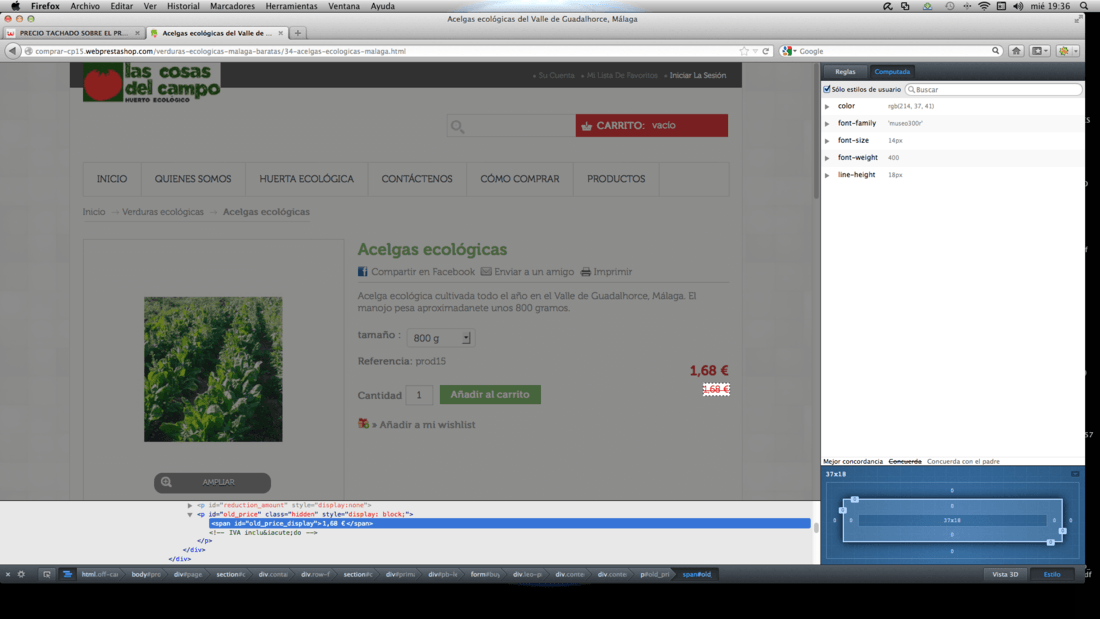Toggle the markup panel icon in devtools
This screenshot has height=619, width=1100.
[67, 574]
